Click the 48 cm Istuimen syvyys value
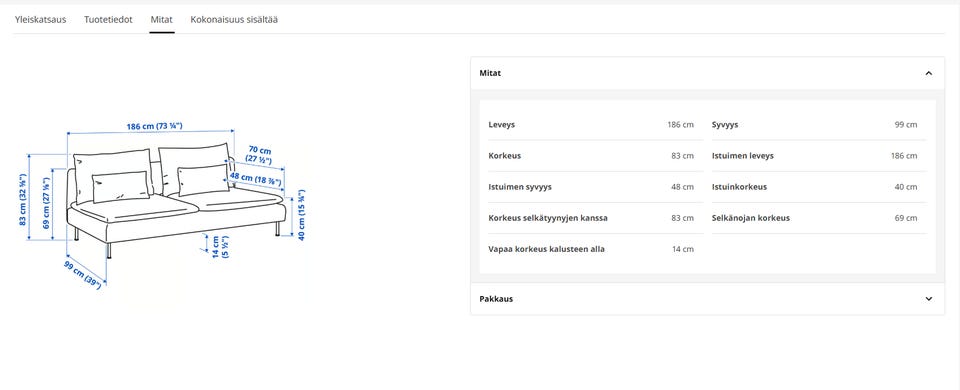Image resolution: width=960 pixels, height=390 pixels. pyautogui.click(x=683, y=187)
